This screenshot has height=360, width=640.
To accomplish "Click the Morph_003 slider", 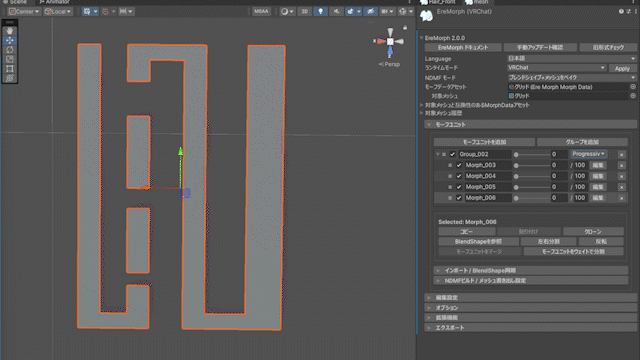I will [532, 165].
